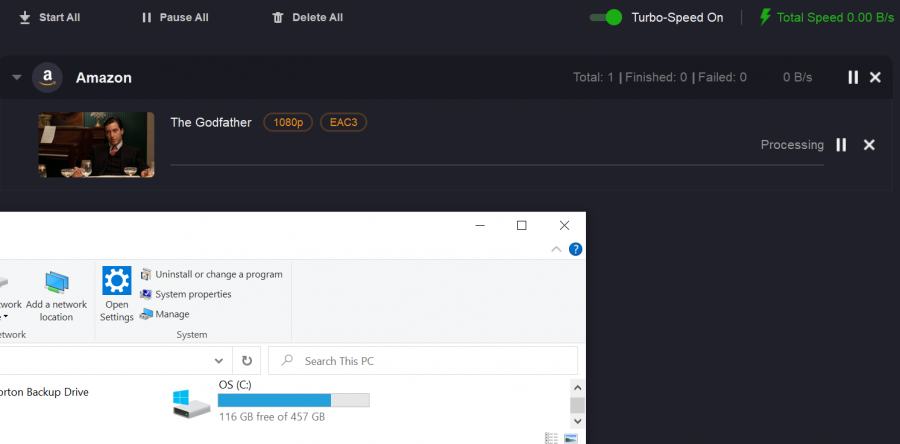The height and width of the screenshot is (444, 900).
Task: Collapse the Amazon group with the triangle
Action: [x=17, y=77]
